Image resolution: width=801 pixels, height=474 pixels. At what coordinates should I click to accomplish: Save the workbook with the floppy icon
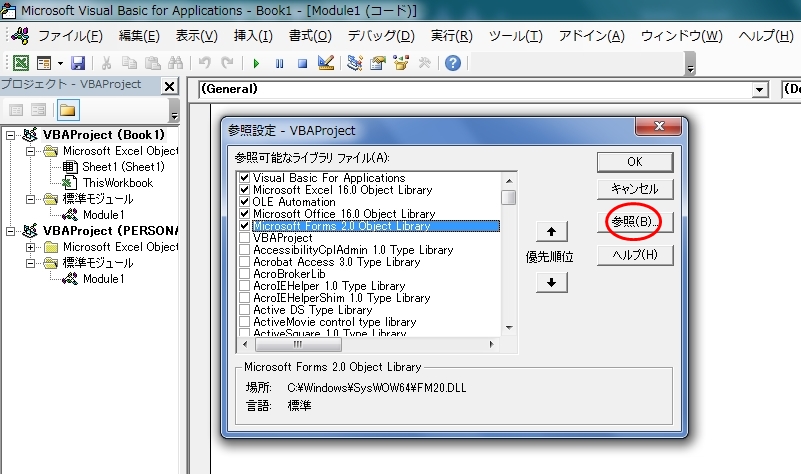[78, 63]
